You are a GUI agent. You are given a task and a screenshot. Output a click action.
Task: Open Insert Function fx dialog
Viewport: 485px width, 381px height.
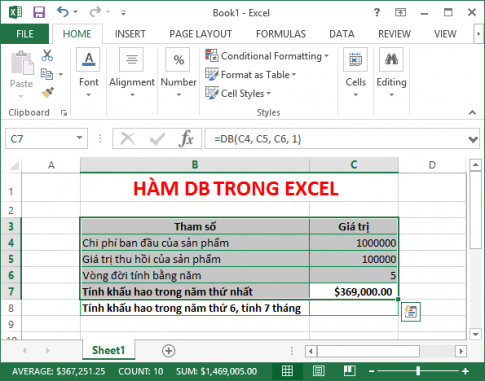[186, 138]
